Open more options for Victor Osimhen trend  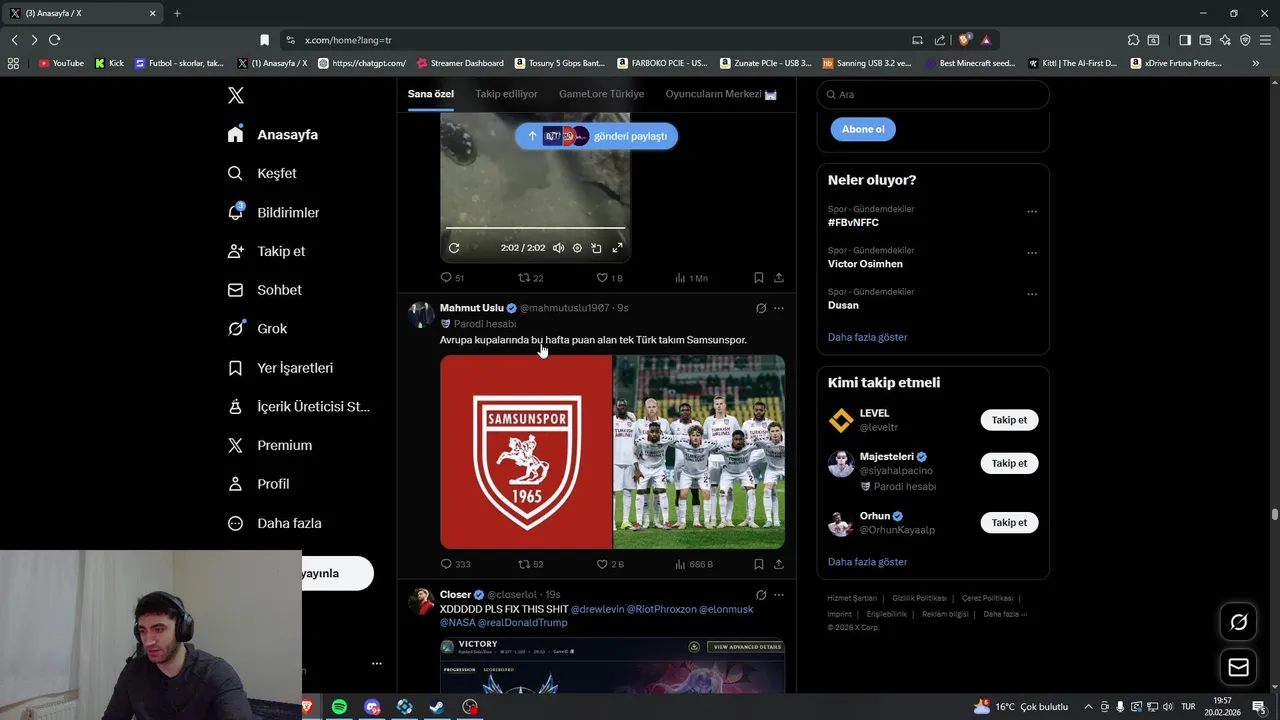pyautogui.click(x=1032, y=253)
